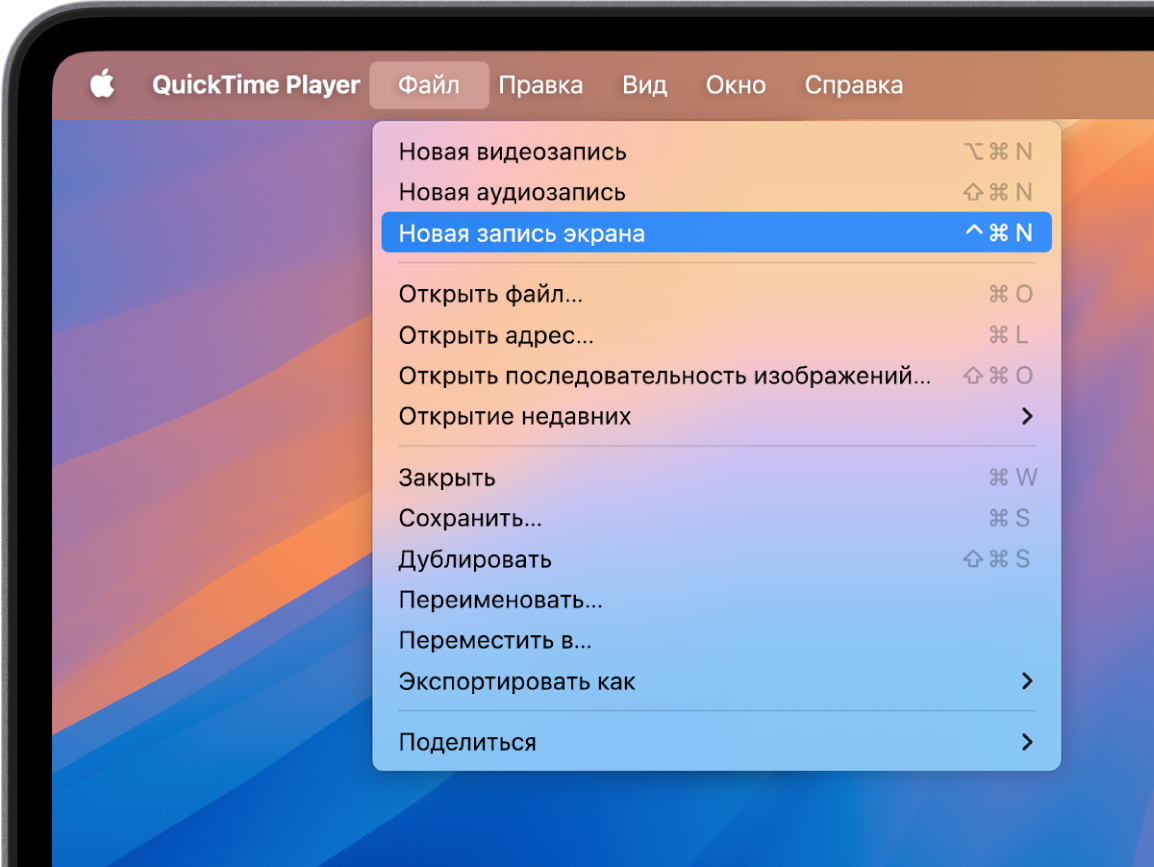This screenshot has height=867, width=1154.
Task: Choose Открыть адрес… menu item
Action: (x=717, y=335)
